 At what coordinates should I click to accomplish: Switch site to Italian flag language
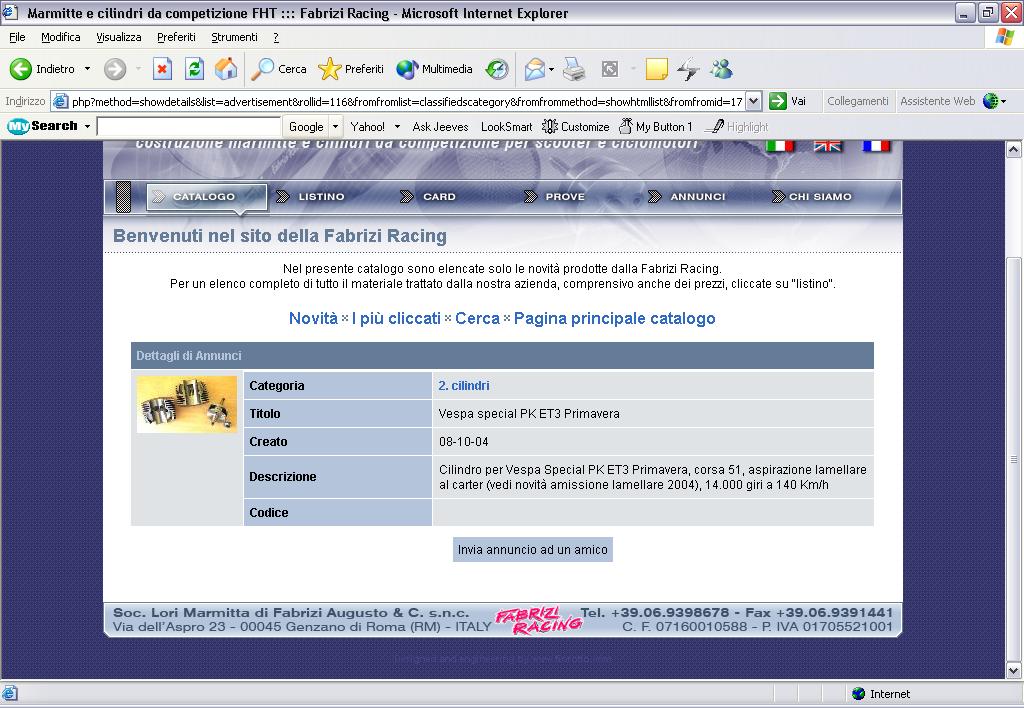pyautogui.click(x=779, y=146)
